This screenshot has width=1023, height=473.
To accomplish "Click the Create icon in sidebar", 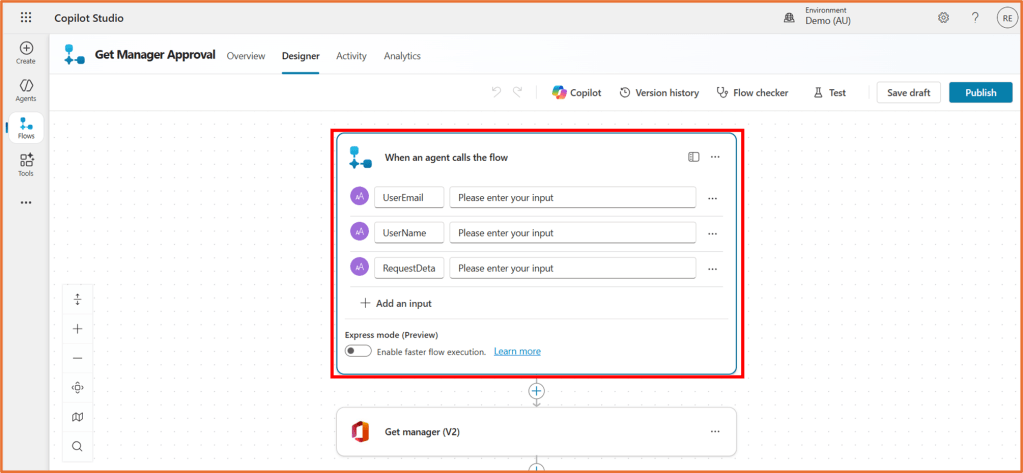I will coord(26,53).
